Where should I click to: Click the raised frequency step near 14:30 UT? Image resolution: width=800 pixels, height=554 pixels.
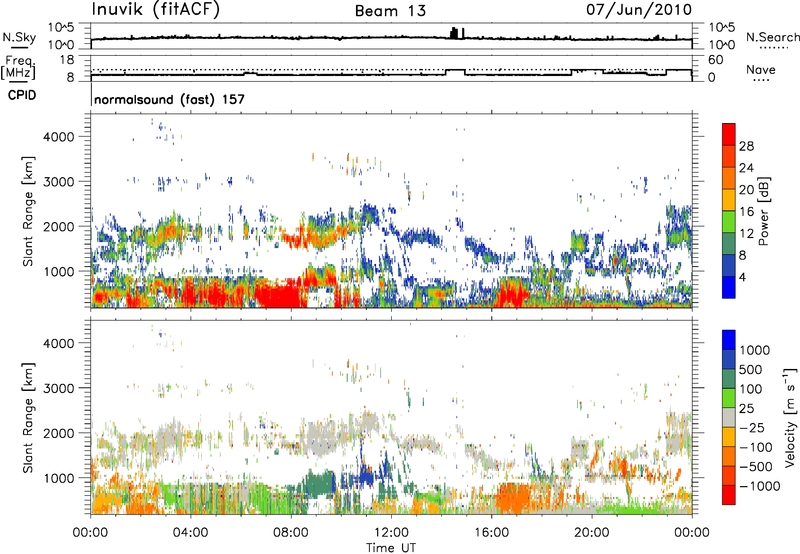(455, 70)
